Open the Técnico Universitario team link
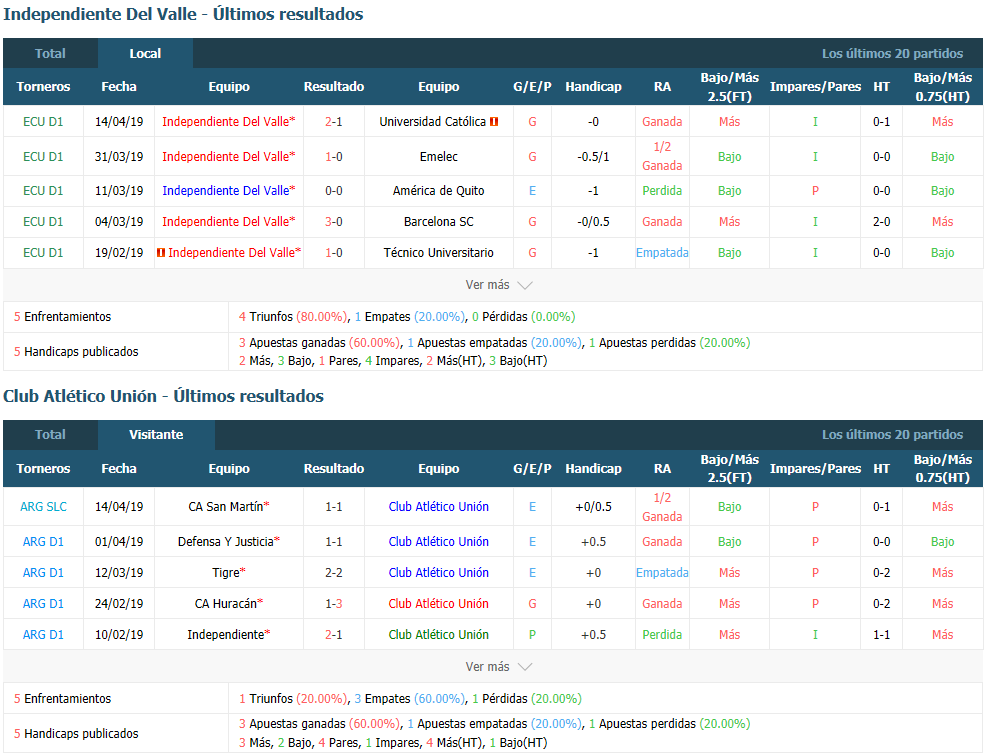This screenshot has width=989, height=756. 438,253
